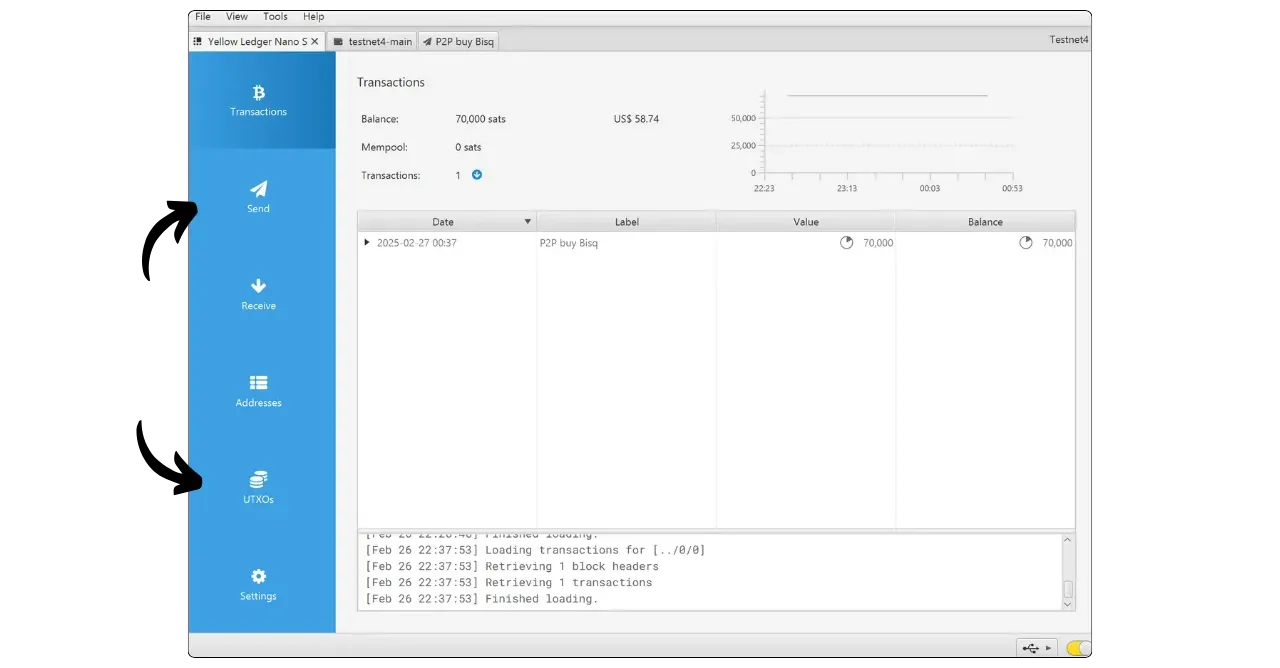Close the Yellow Ledger Nano S tab
The height and width of the screenshot is (668, 1280).
pyautogui.click(x=315, y=42)
